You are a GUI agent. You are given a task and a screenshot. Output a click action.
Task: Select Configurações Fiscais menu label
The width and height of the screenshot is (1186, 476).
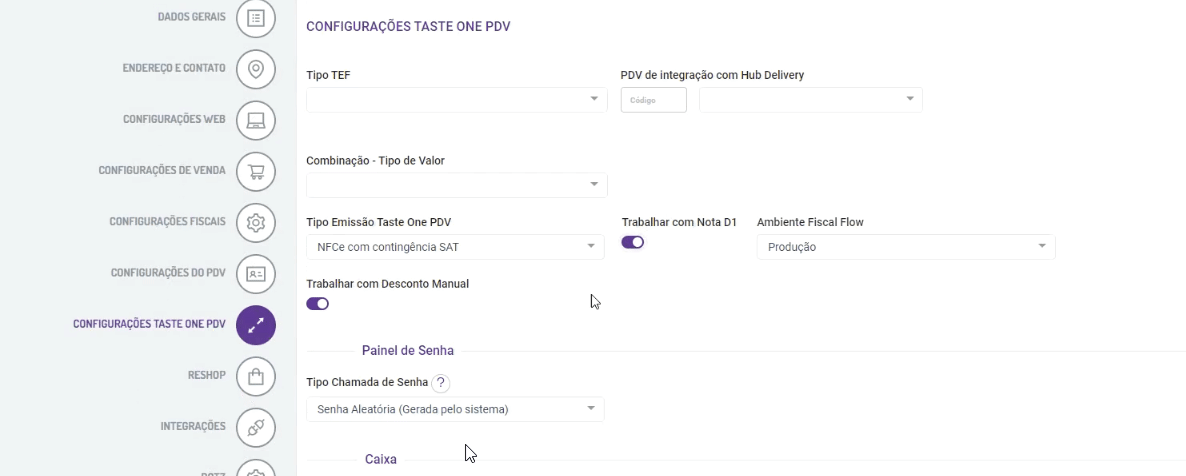[167, 221]
